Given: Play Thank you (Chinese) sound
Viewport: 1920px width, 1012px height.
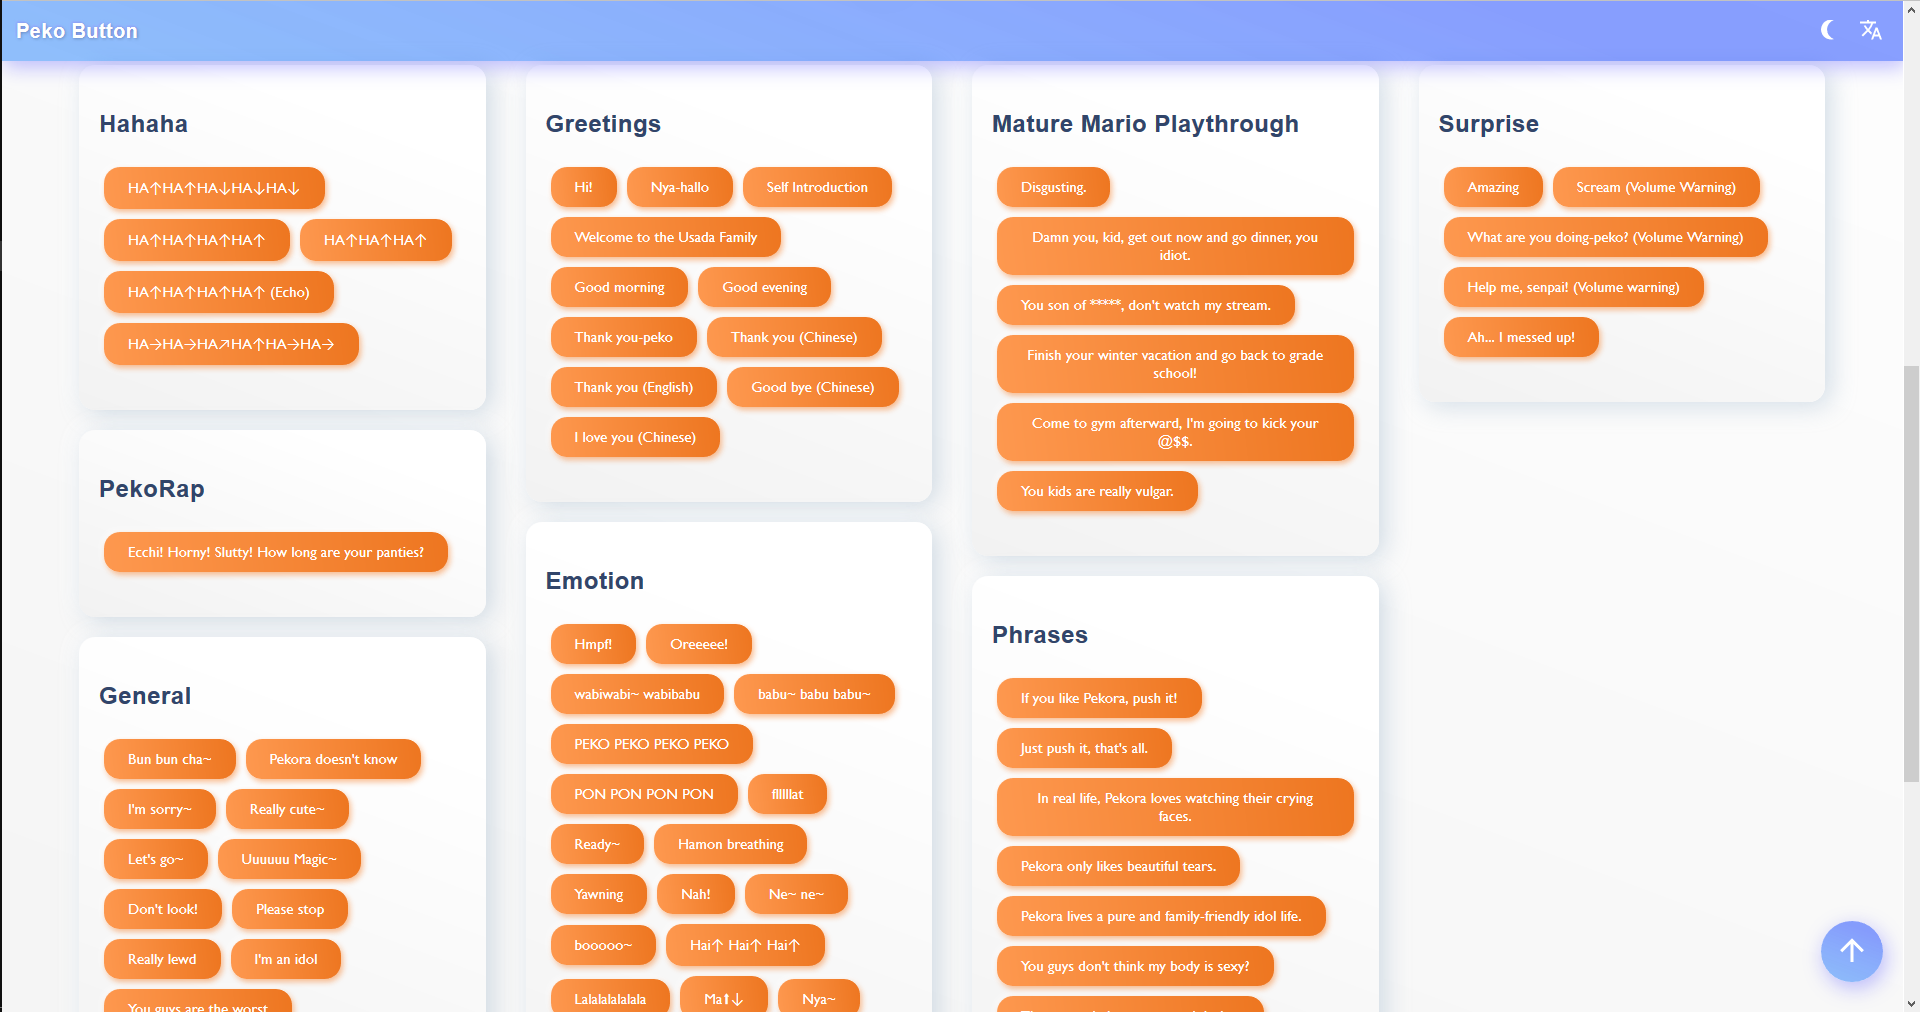Looking at the screenshot, I should click(x=794, y=337).
